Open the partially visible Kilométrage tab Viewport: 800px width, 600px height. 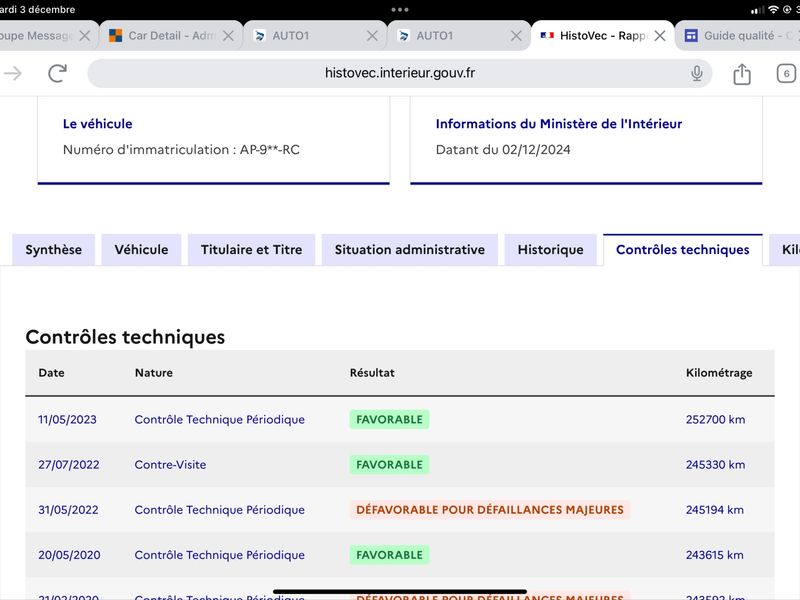[786, 249]
